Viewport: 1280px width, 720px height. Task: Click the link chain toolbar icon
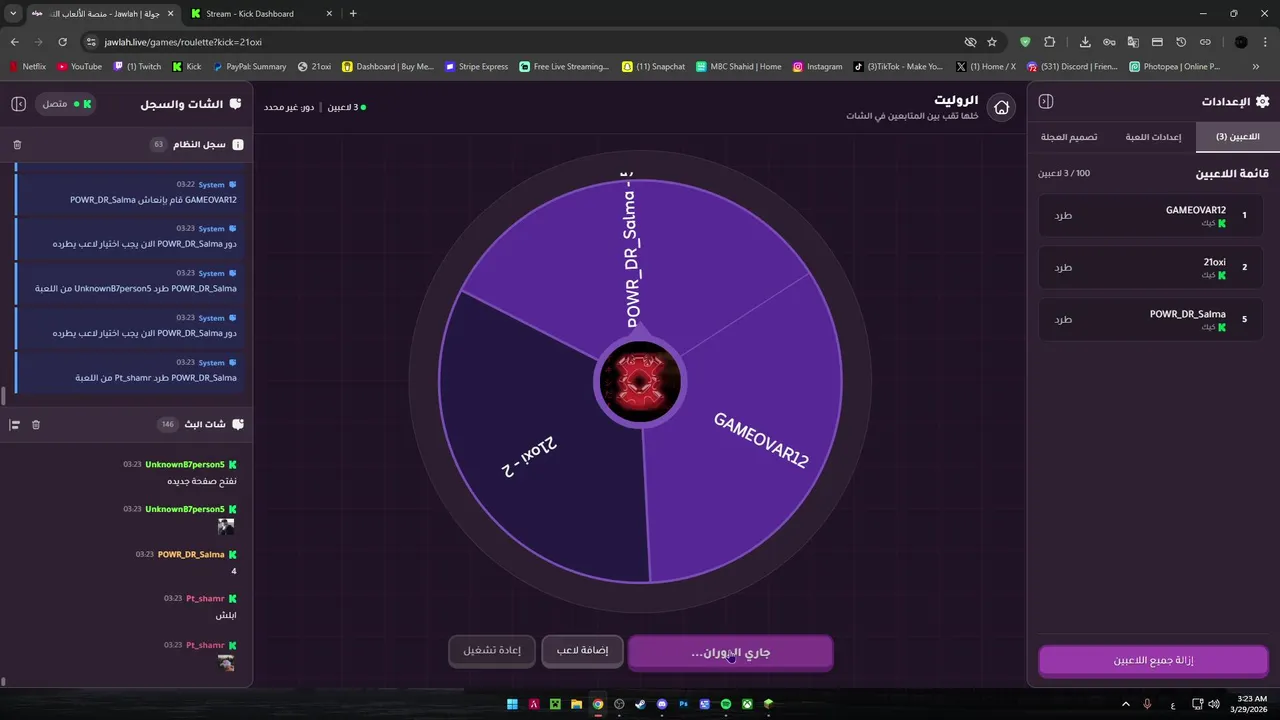pyautogui.click(x=1205, y=42)
